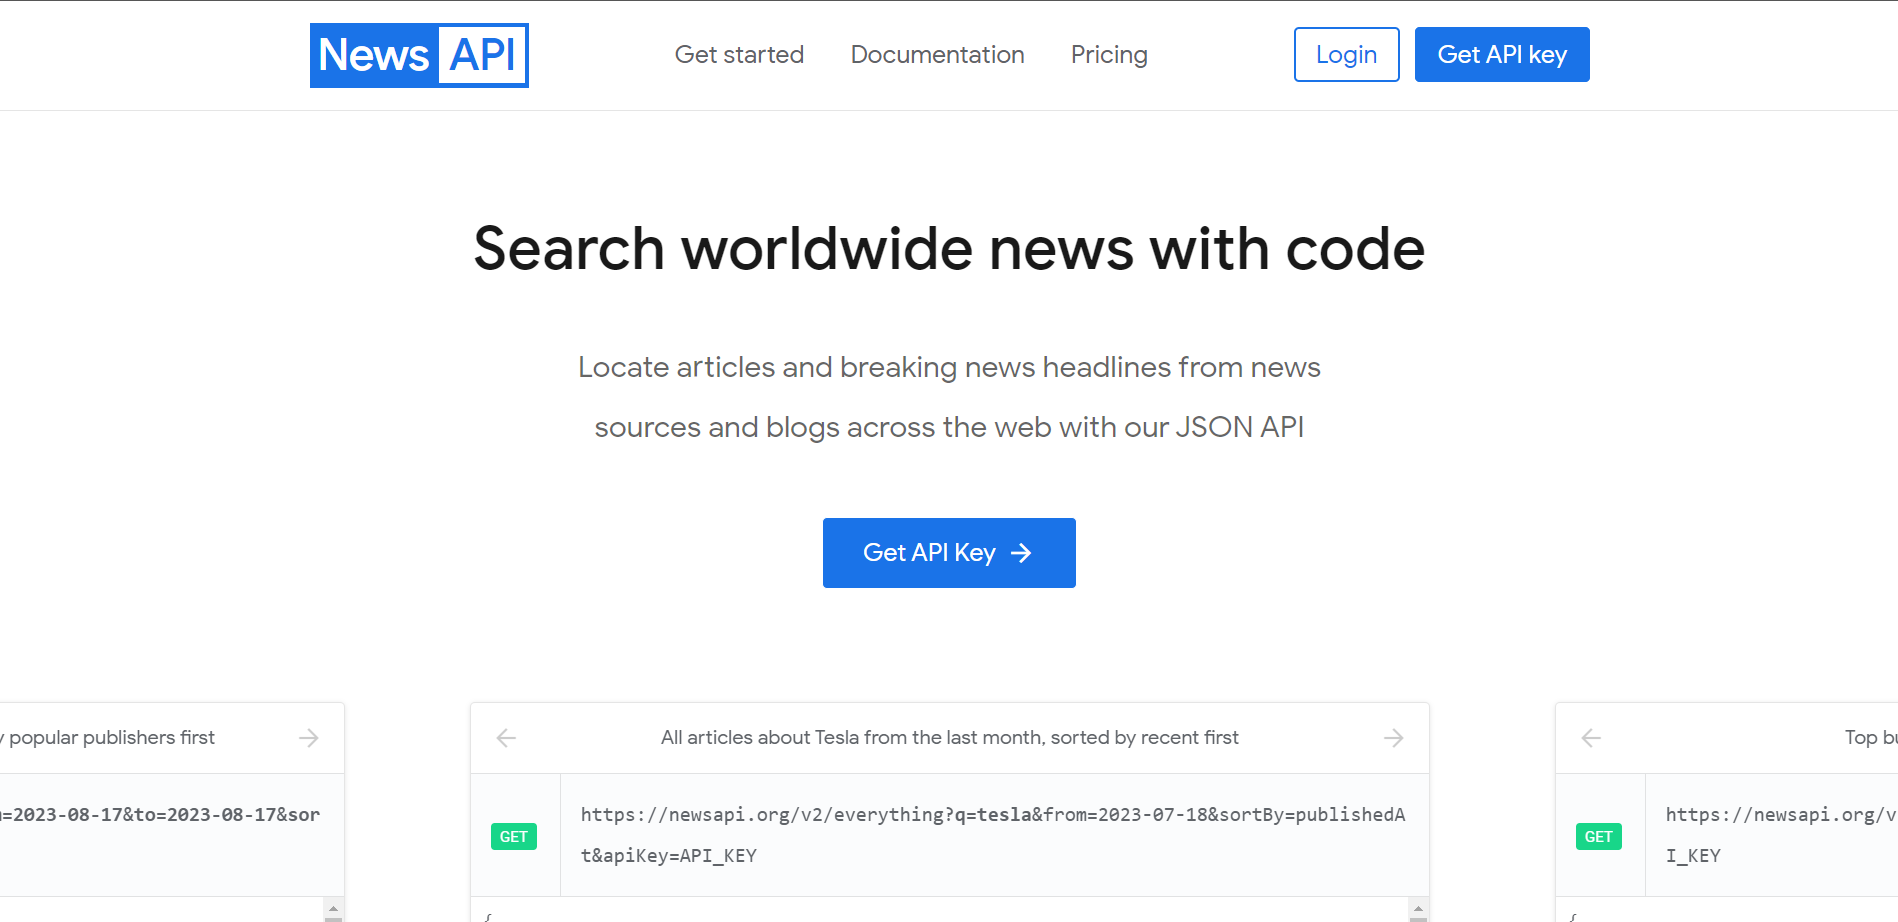Click the header Get API key button
This screenshot has height=922, width=1898.
tap(1502, 55)
